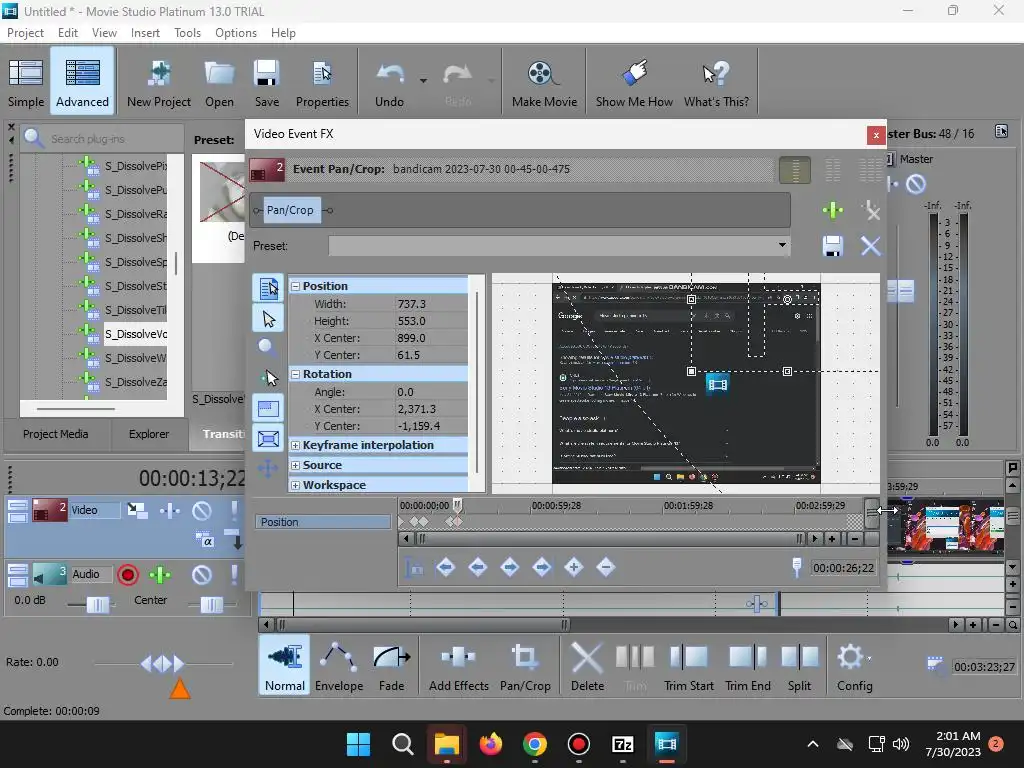This screenshot has width=1024, height=768.
Task: Collapse the Position property group
Action: pos(295,286)
